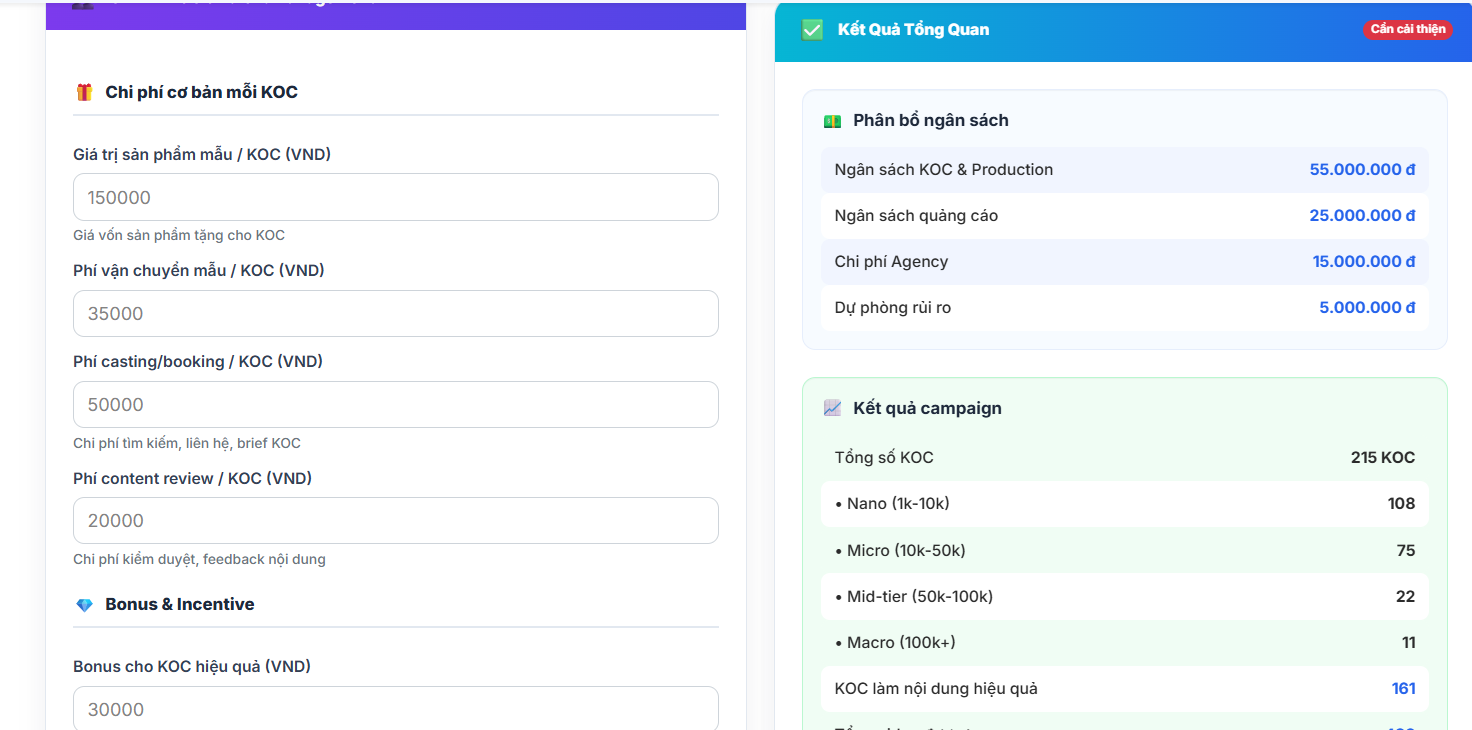
Task: Select the Ngân sách KOC & Production row
Action: tap(1124, 170)
